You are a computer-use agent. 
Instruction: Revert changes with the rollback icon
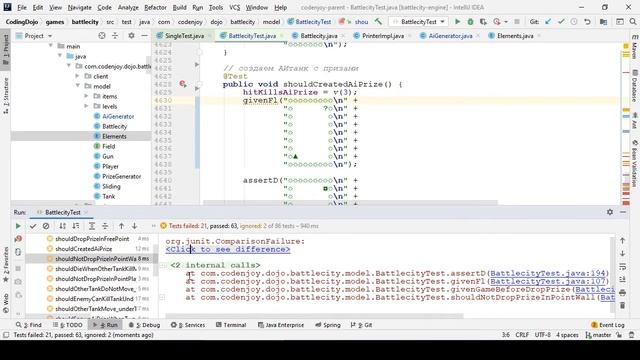[587, 22]
